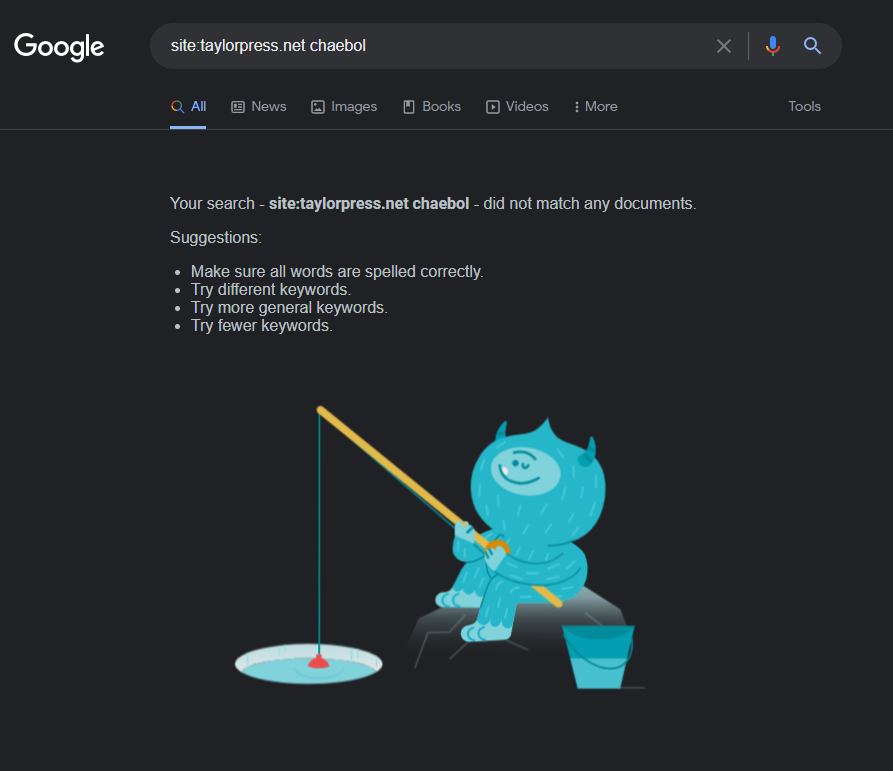Click the Books tab book icon
Viewport: 893px width, 771px height.
pyautogui.click(x=409, y=107)
